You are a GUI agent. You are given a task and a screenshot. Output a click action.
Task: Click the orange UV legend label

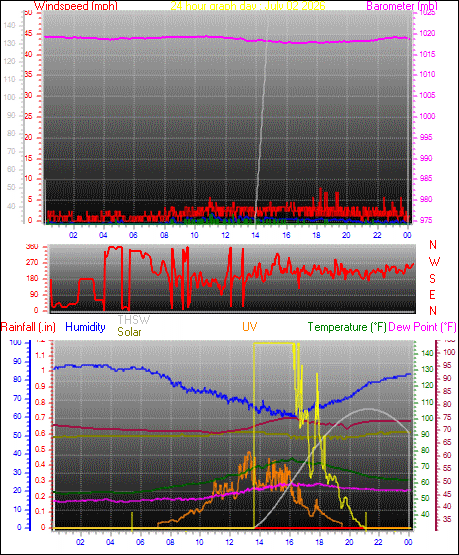pos(249,327)
